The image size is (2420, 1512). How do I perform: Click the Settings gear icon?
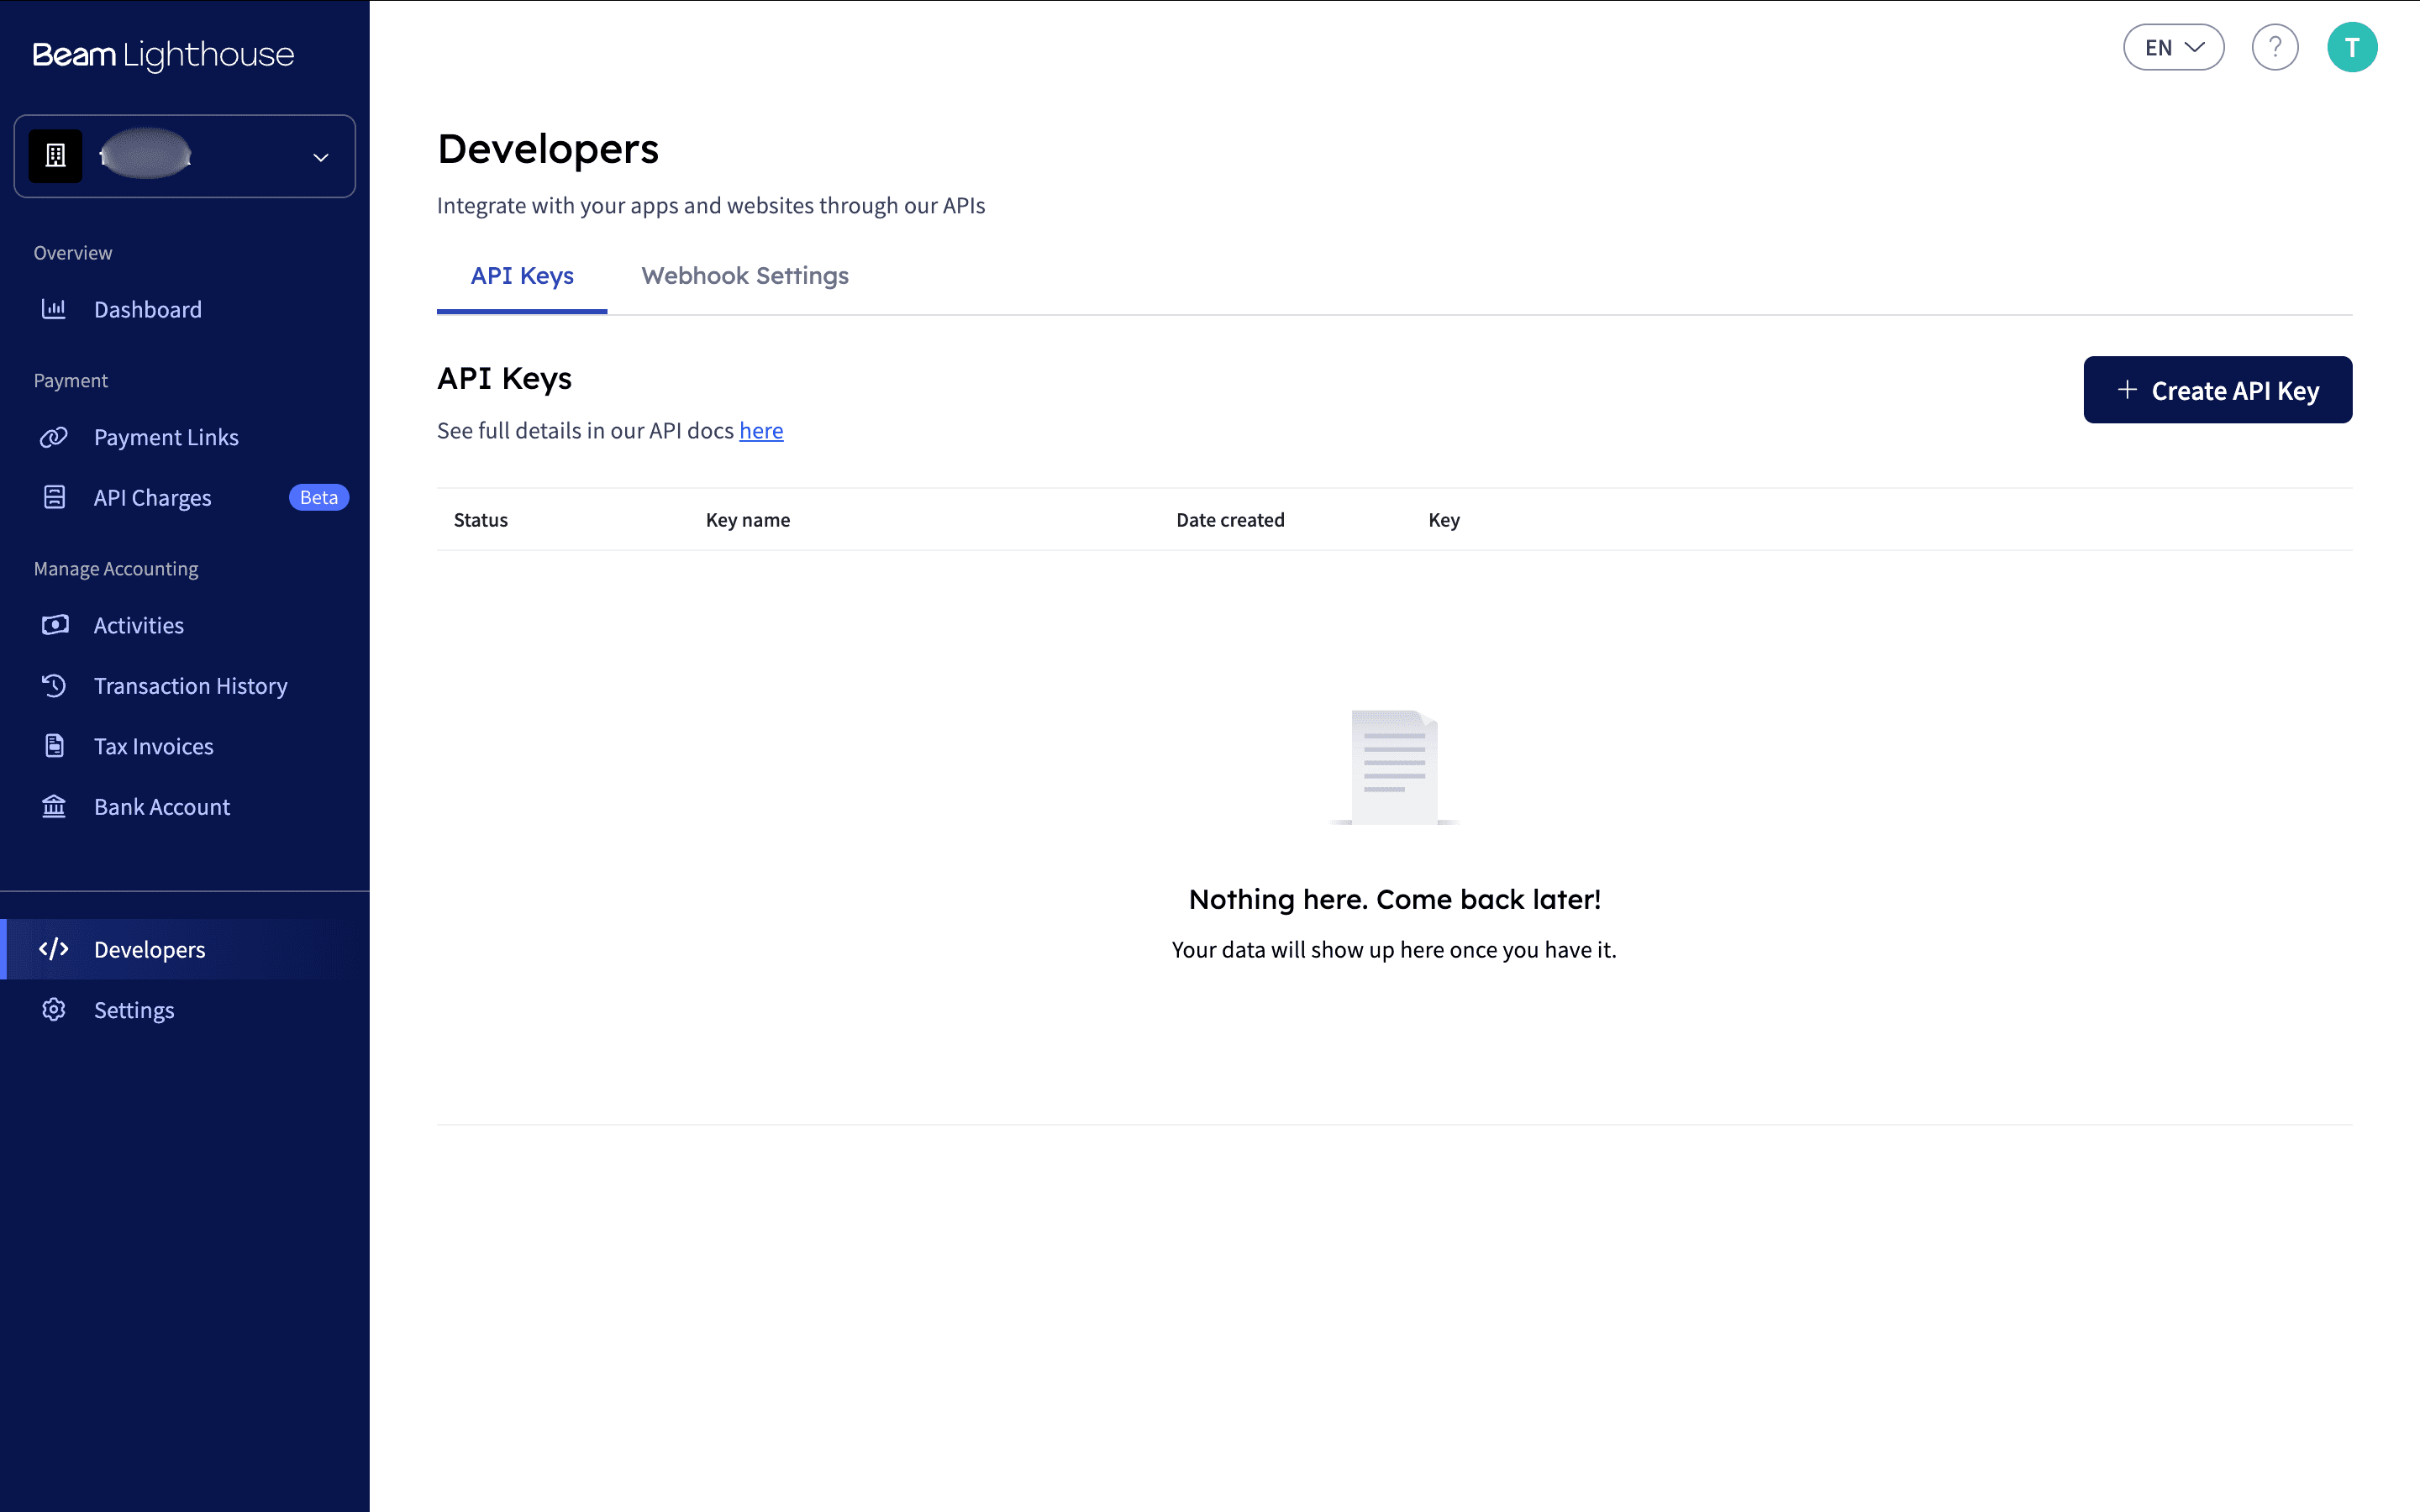pos(54,1010)
